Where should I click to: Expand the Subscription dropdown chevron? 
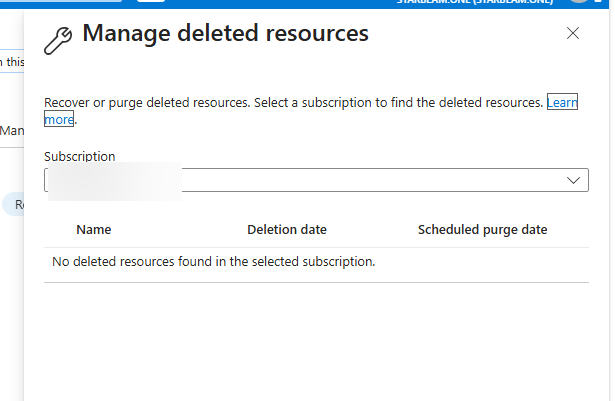pyautogui.click(x=573, y=180)
